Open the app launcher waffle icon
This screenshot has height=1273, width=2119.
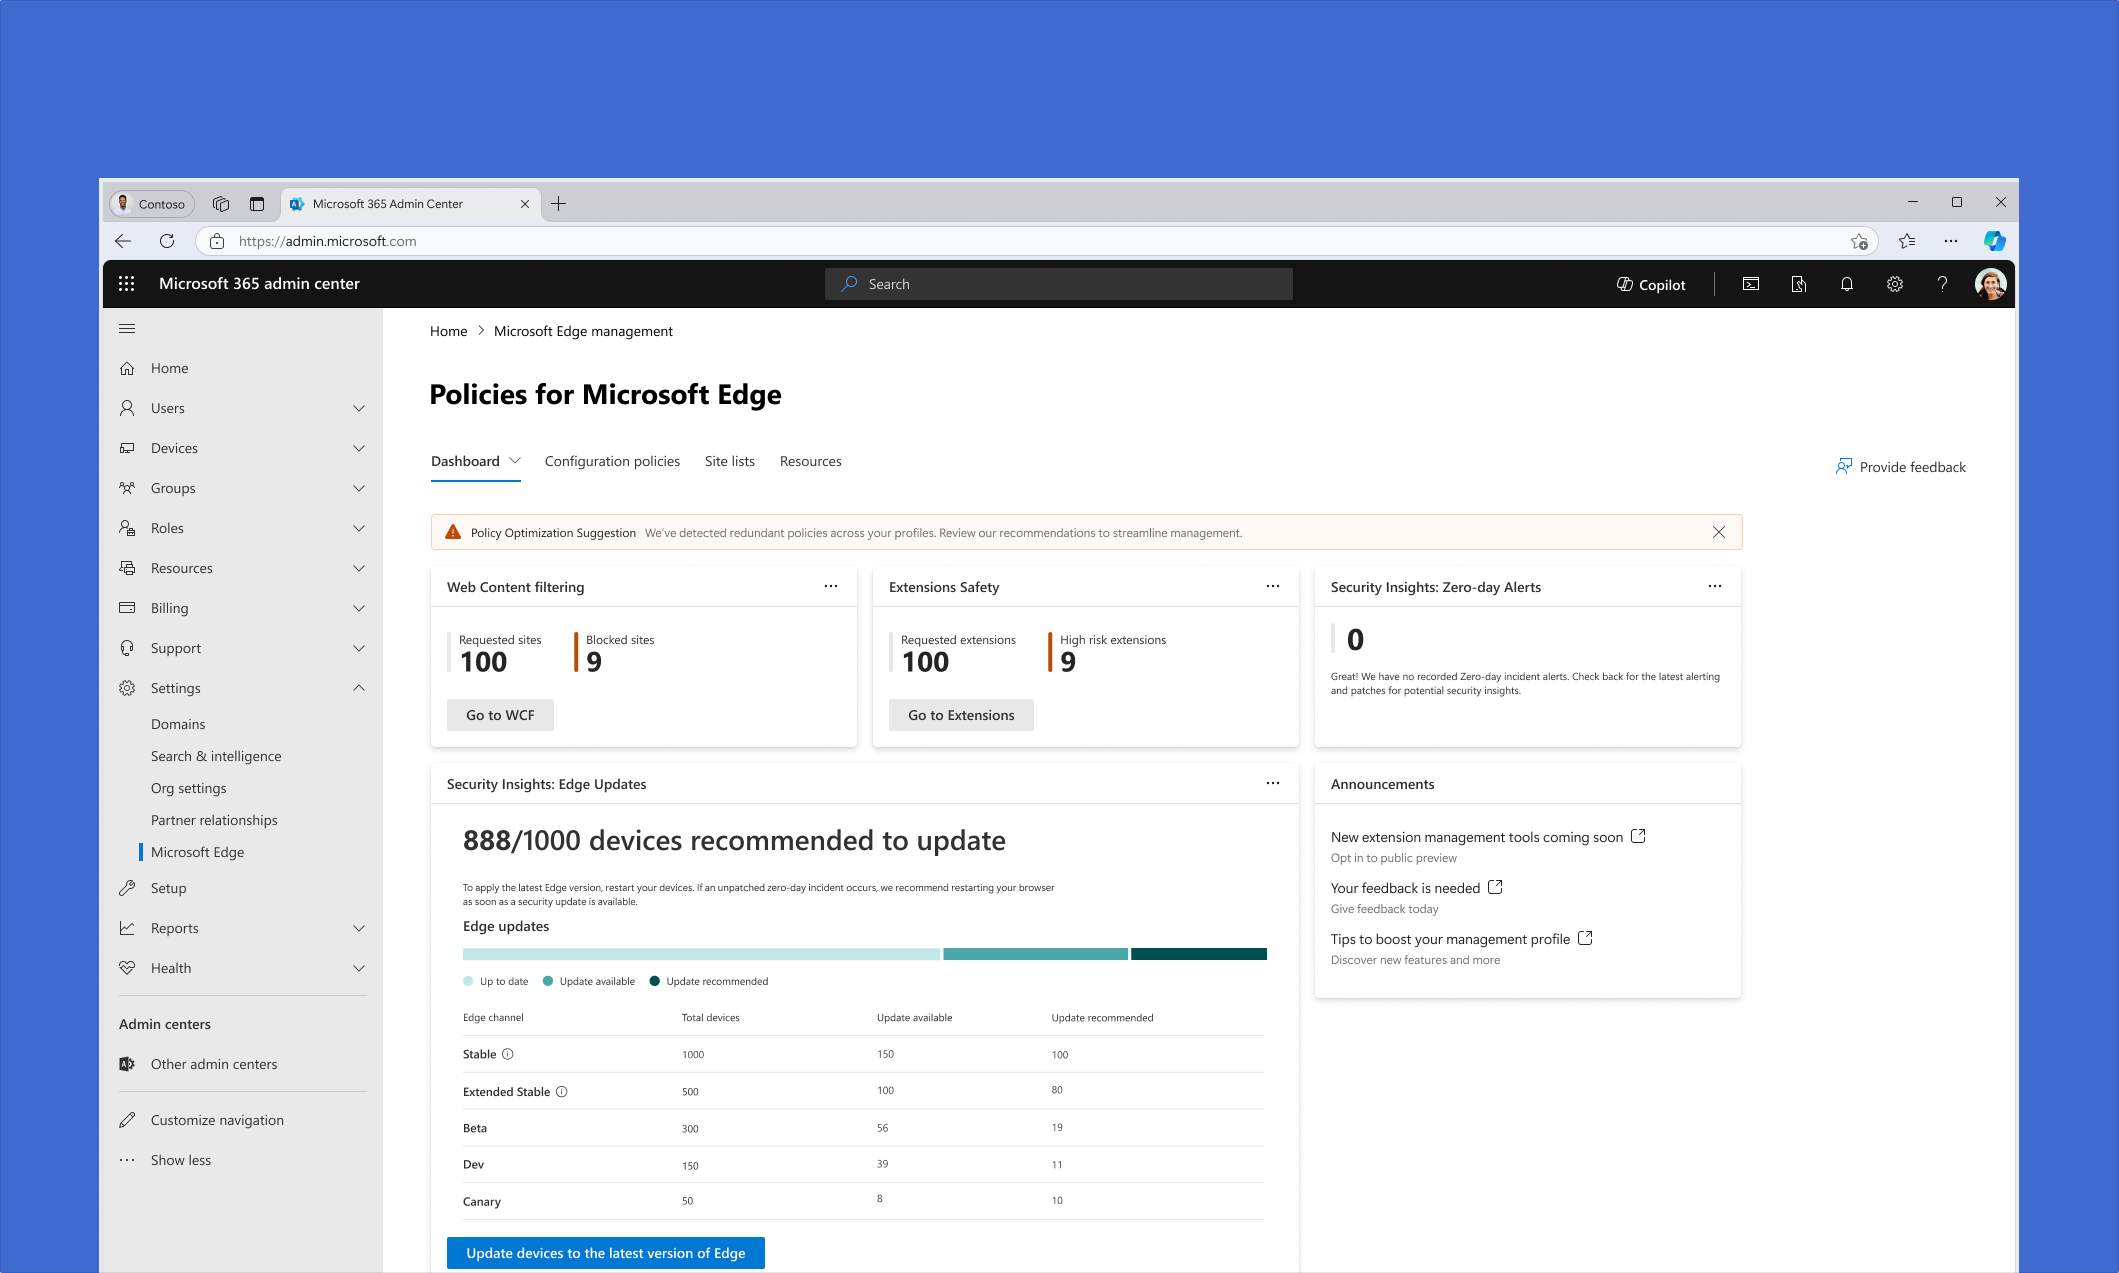[x=126, y=284]
